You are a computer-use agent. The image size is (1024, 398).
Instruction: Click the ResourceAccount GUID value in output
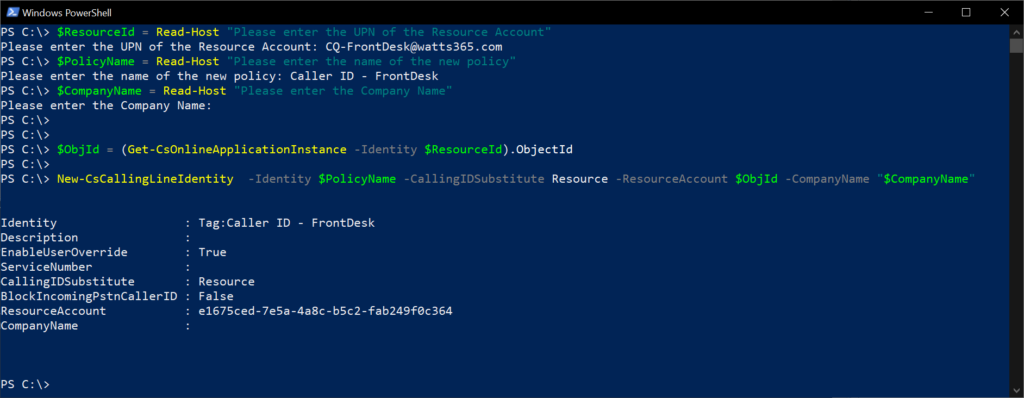coord(325,310)
